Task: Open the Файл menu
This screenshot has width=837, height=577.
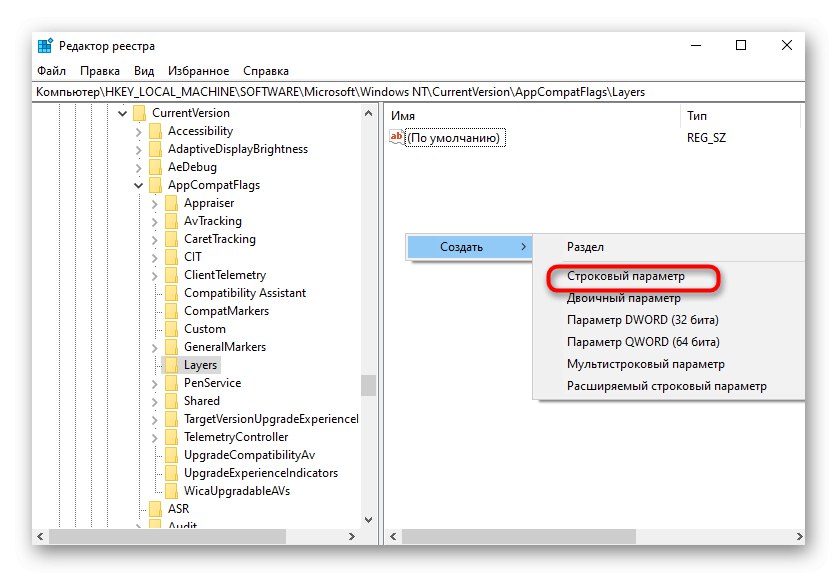Action: pyautogui.click(x=51, y=71)
